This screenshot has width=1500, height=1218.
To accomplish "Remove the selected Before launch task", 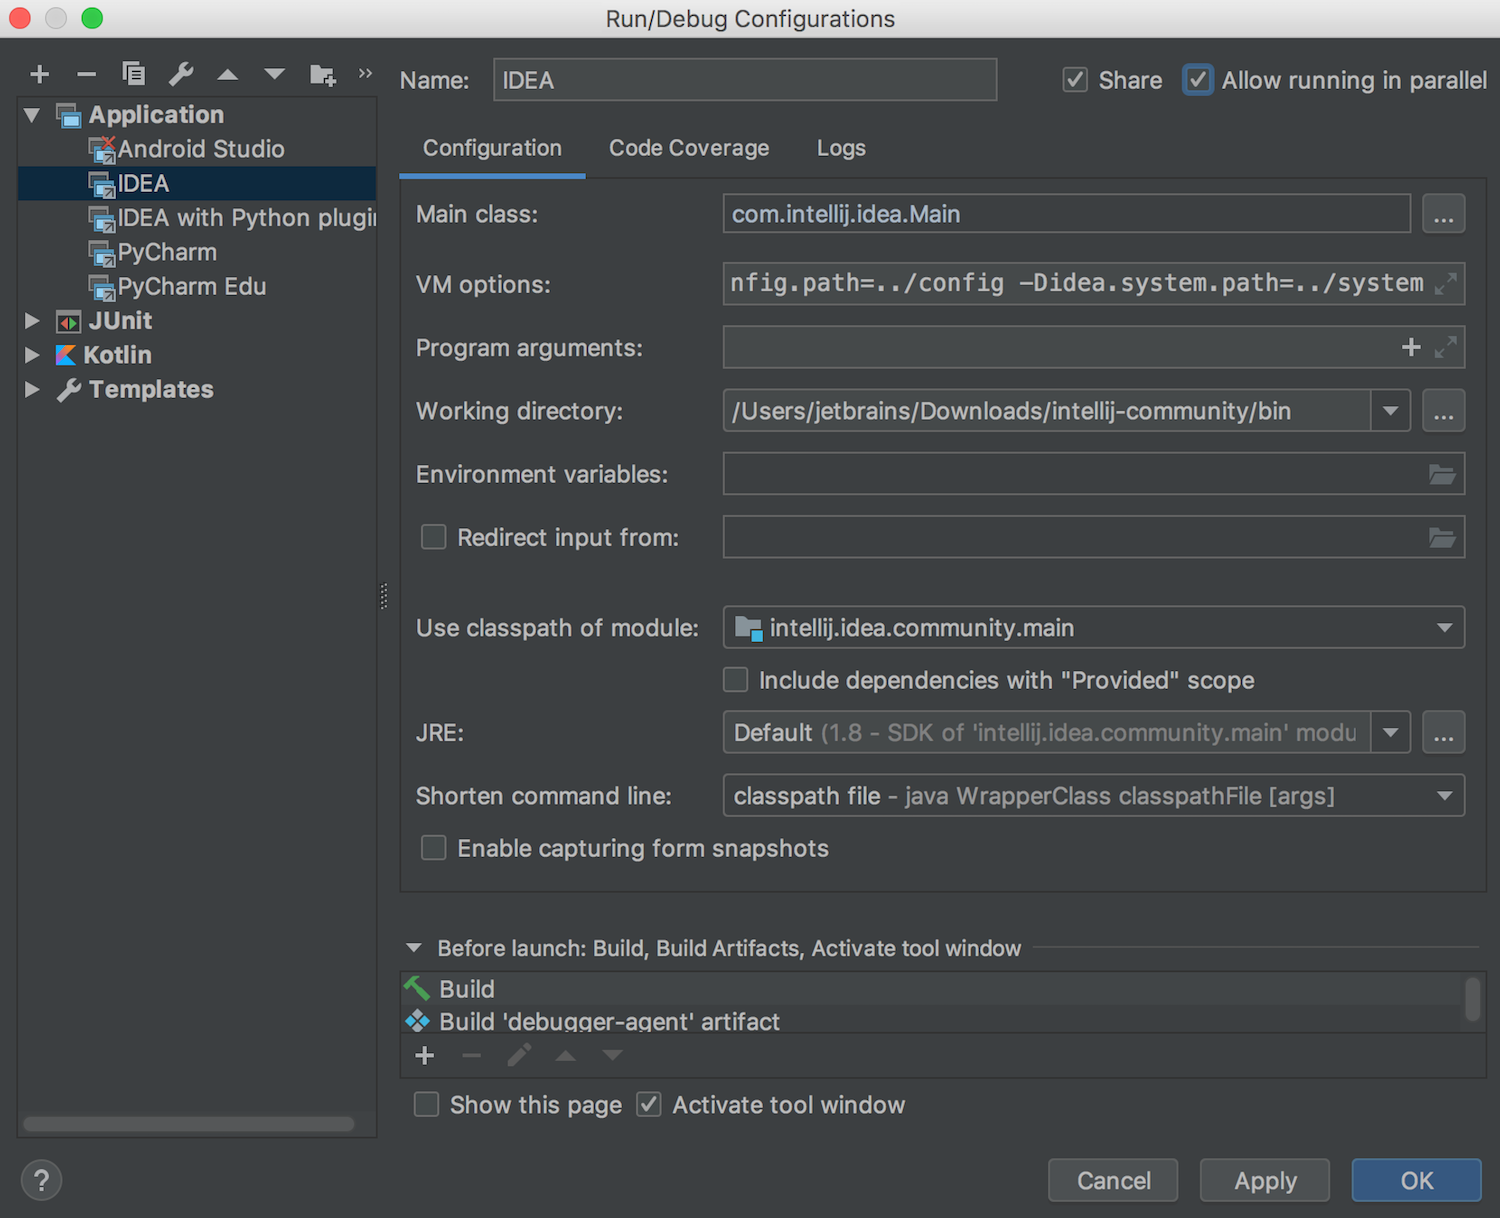I will point(472,1055).
